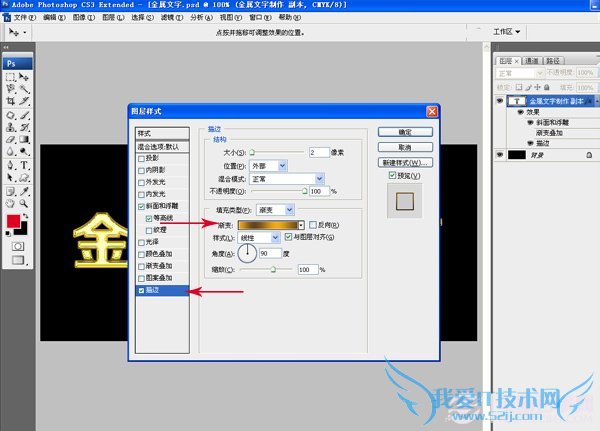Select the Notes tool
The height and width of the screenshot is (431, 600).
tap(10, 191)
